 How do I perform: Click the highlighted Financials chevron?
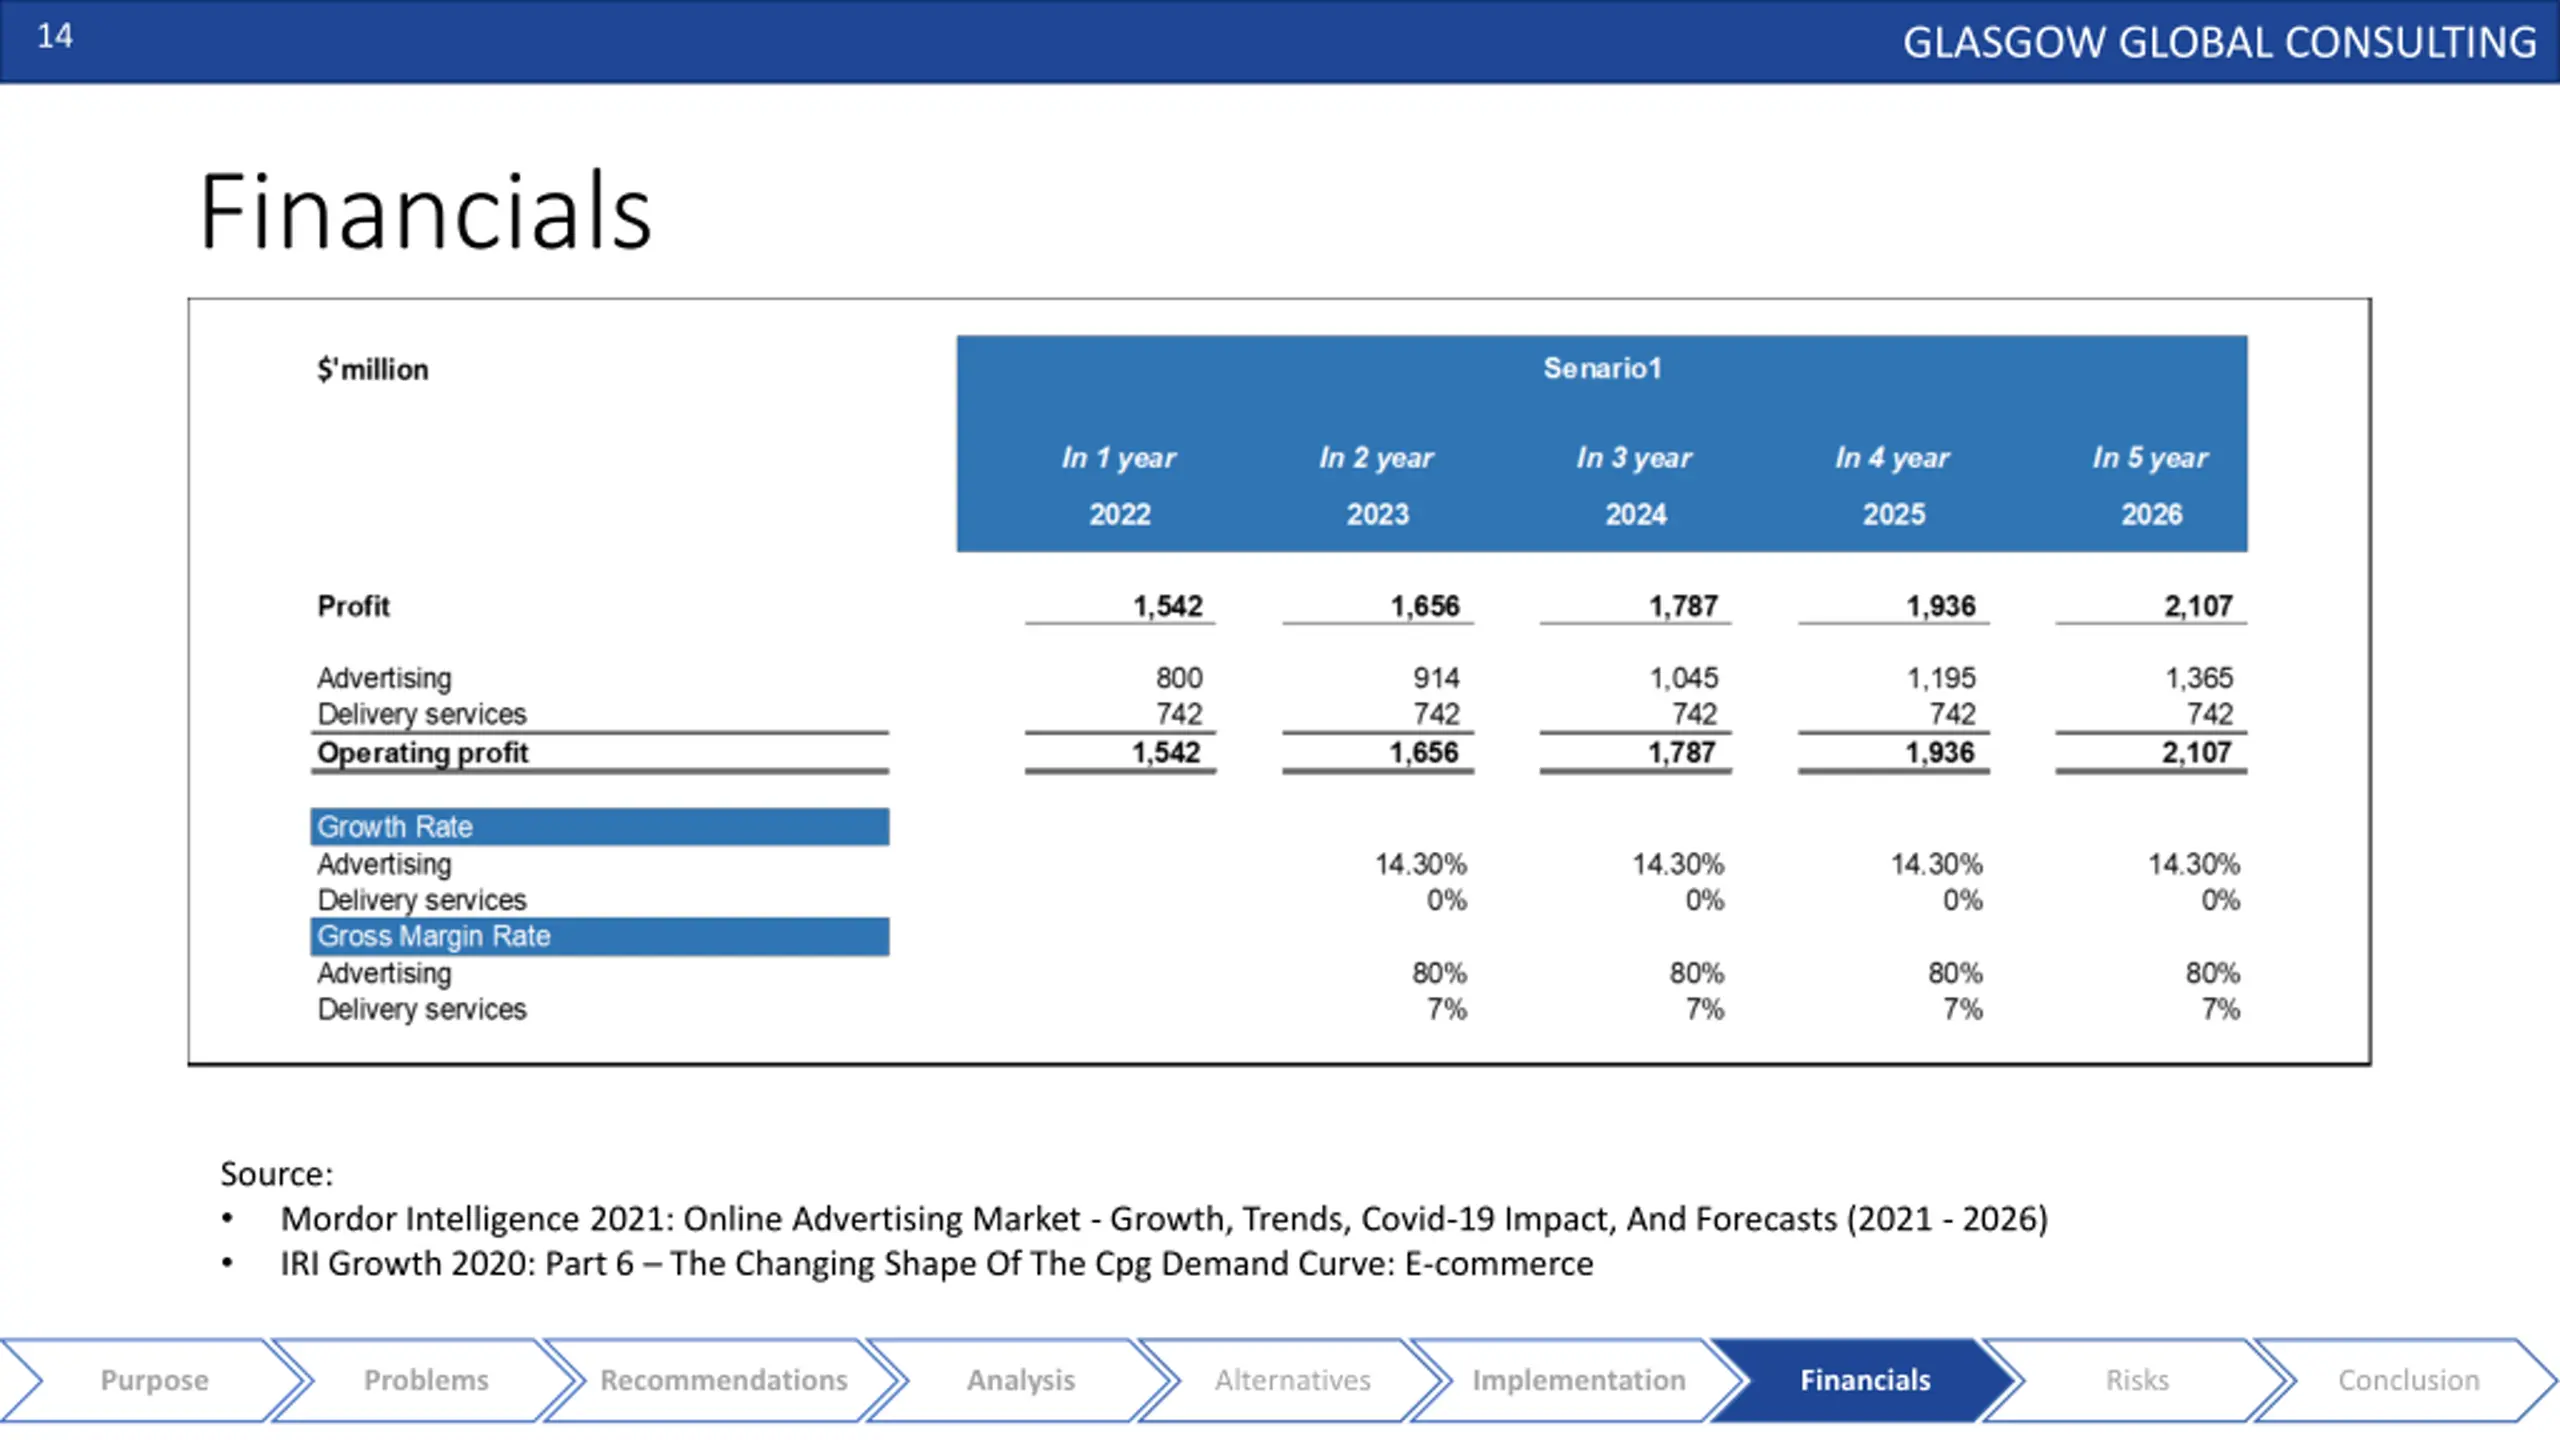[x=1865, y=1380]
